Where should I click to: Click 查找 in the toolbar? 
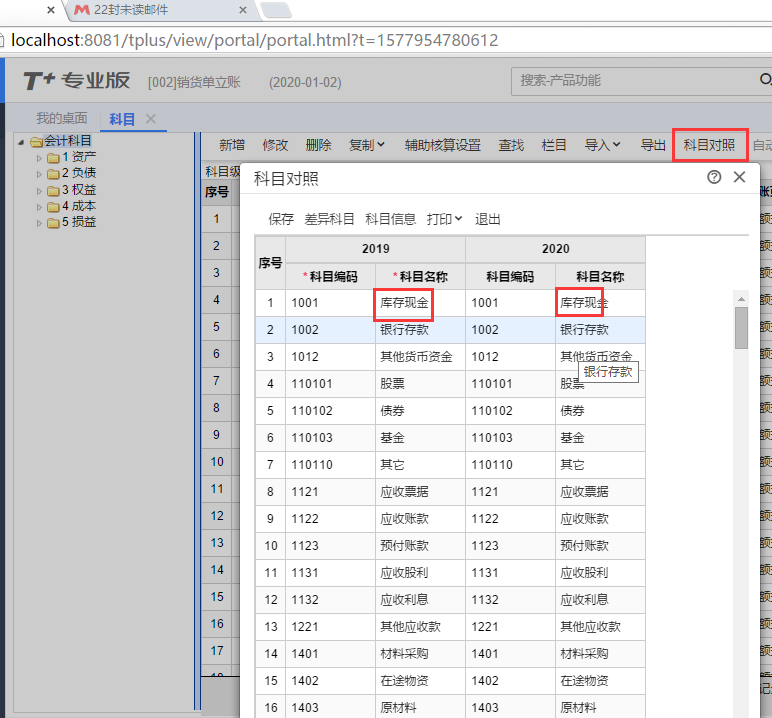(x=511, y=145)
